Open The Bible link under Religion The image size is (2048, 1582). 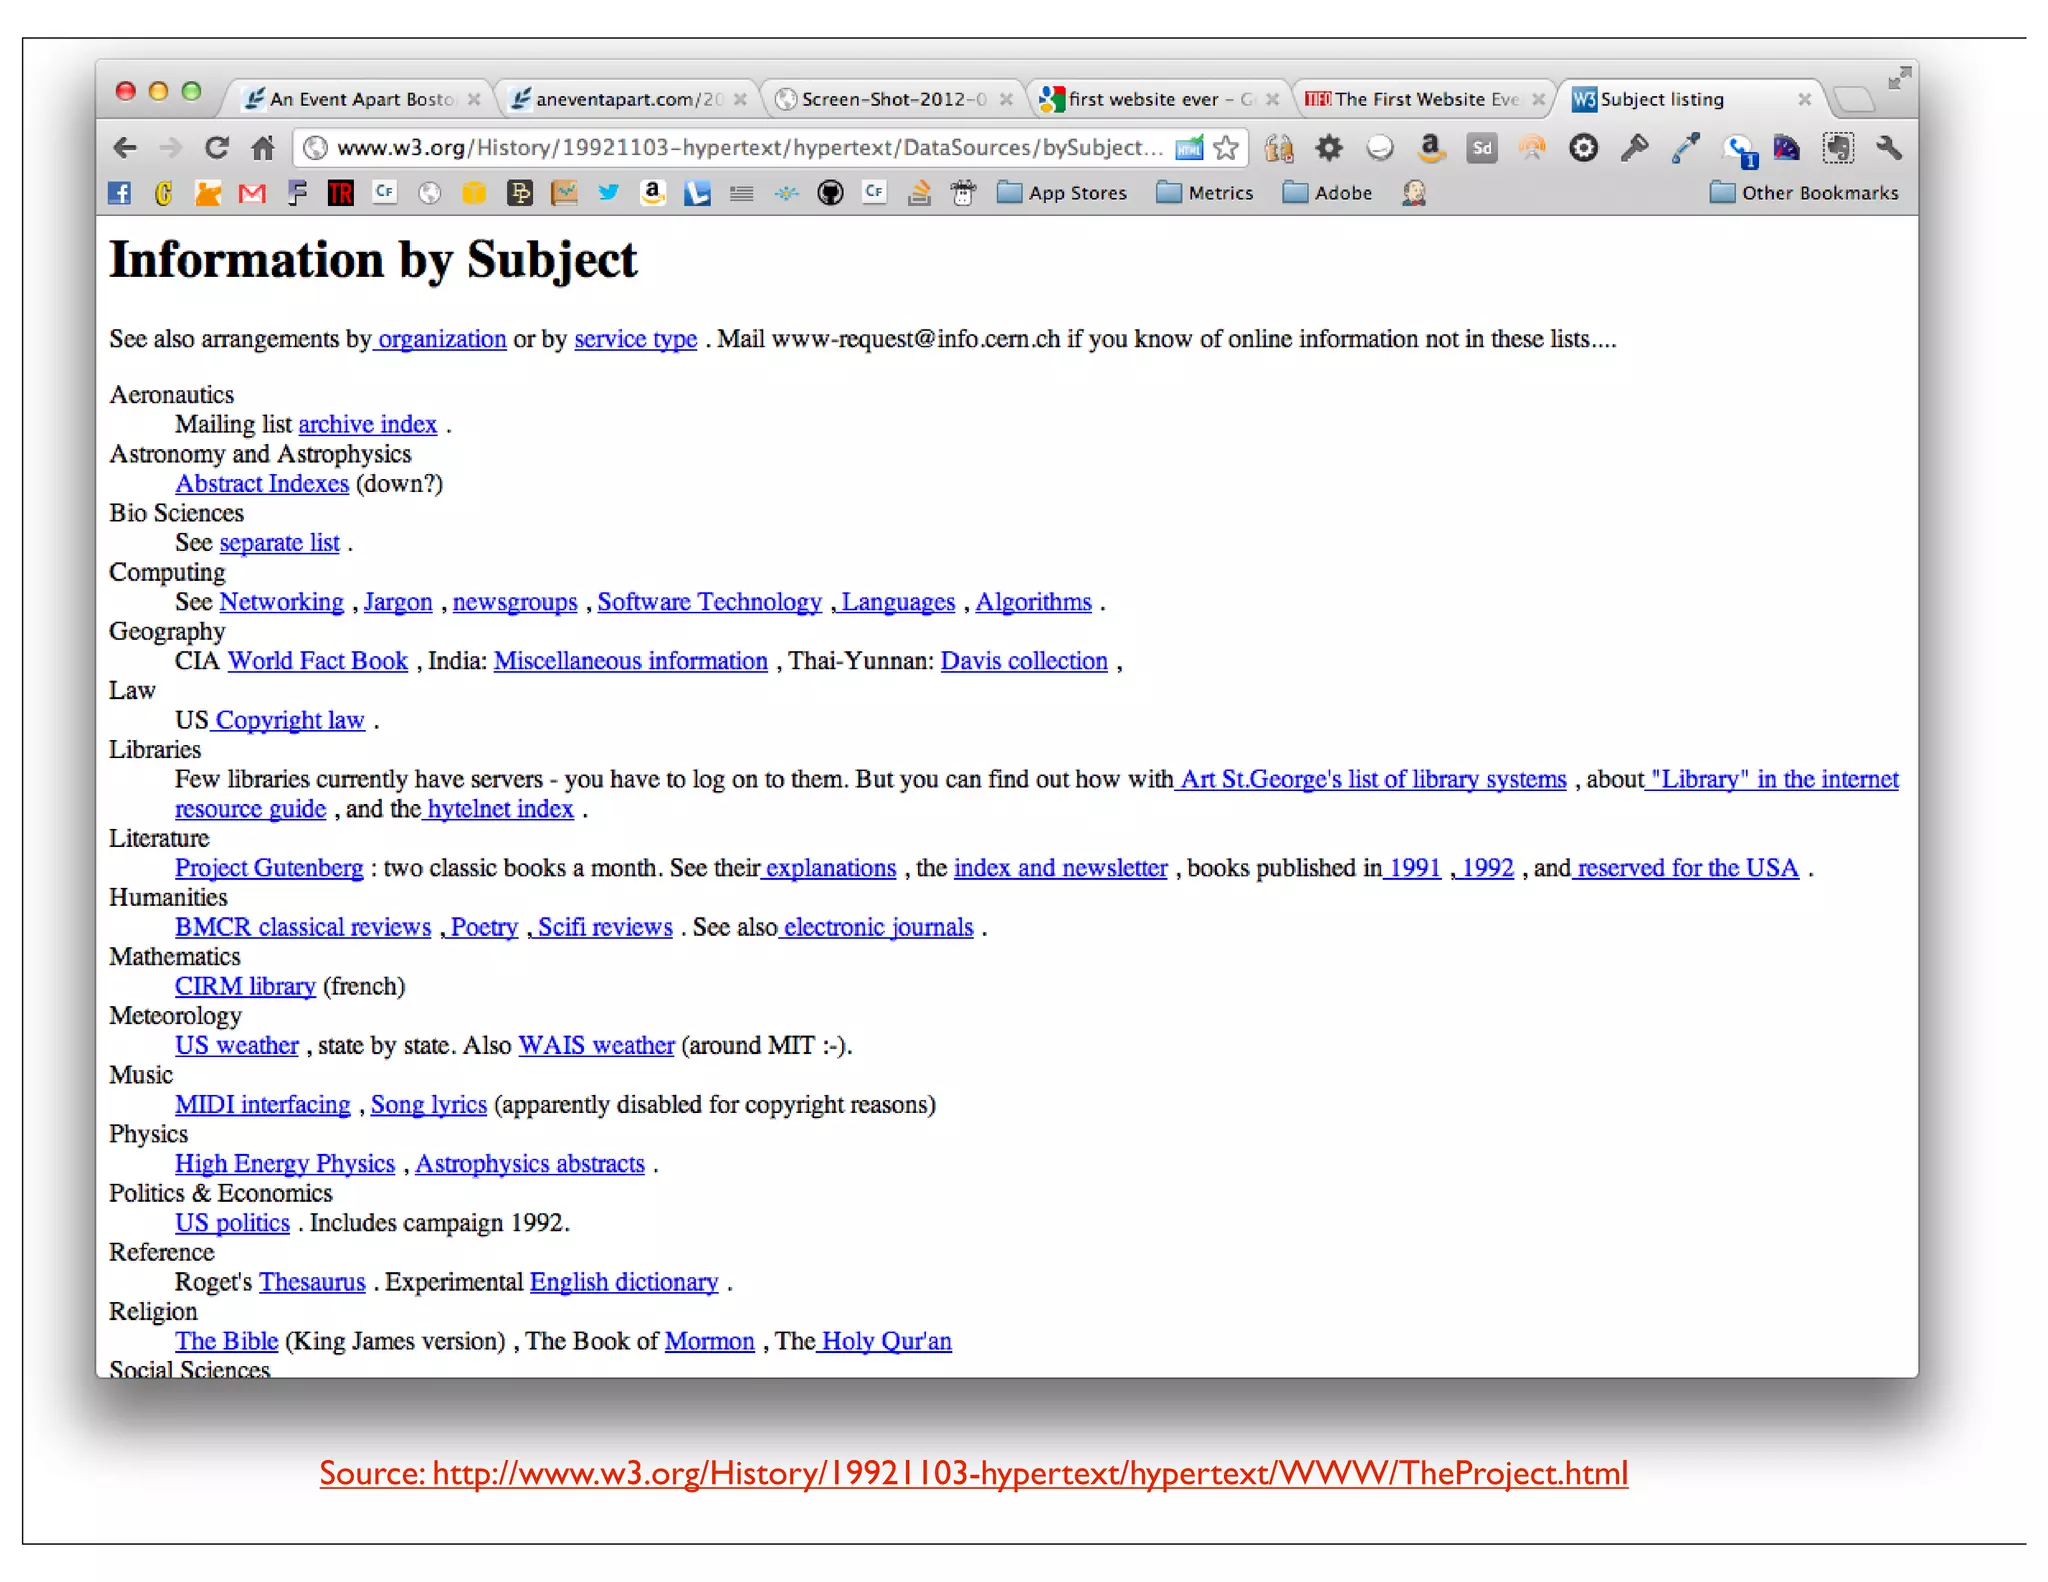[x=226, y=1341]
